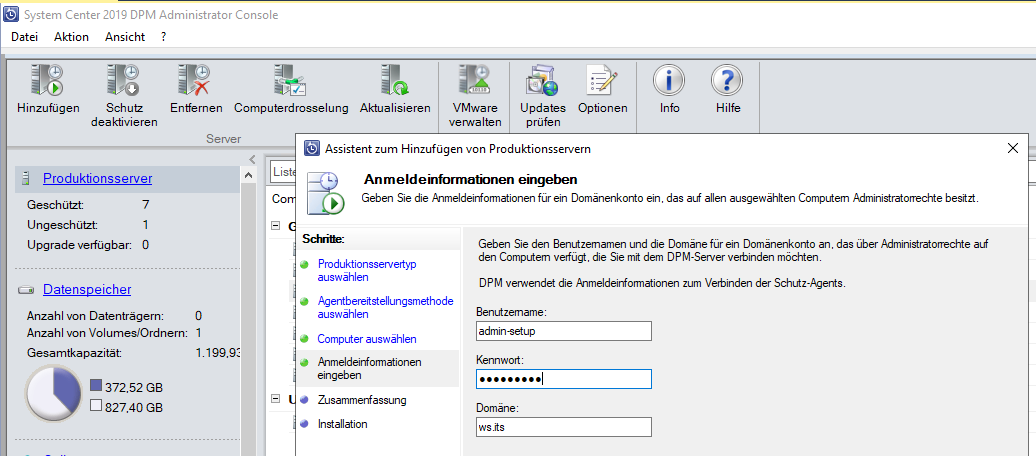Click the Geschützt count 7

[x=146, y=205]
